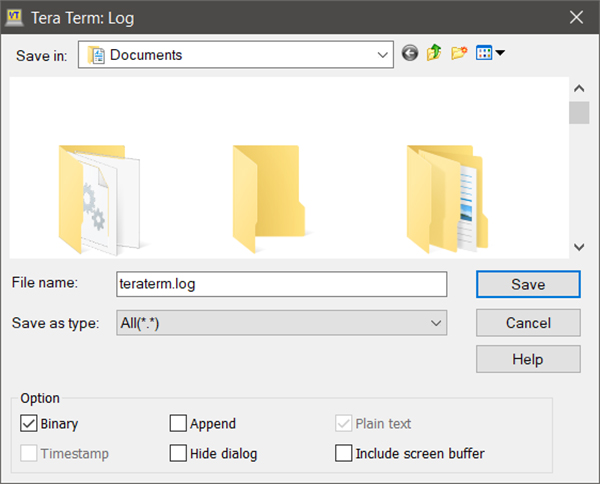Close the Tera Term Log dialog
This screenshot has width=600, height=484.
coord(576,17)
